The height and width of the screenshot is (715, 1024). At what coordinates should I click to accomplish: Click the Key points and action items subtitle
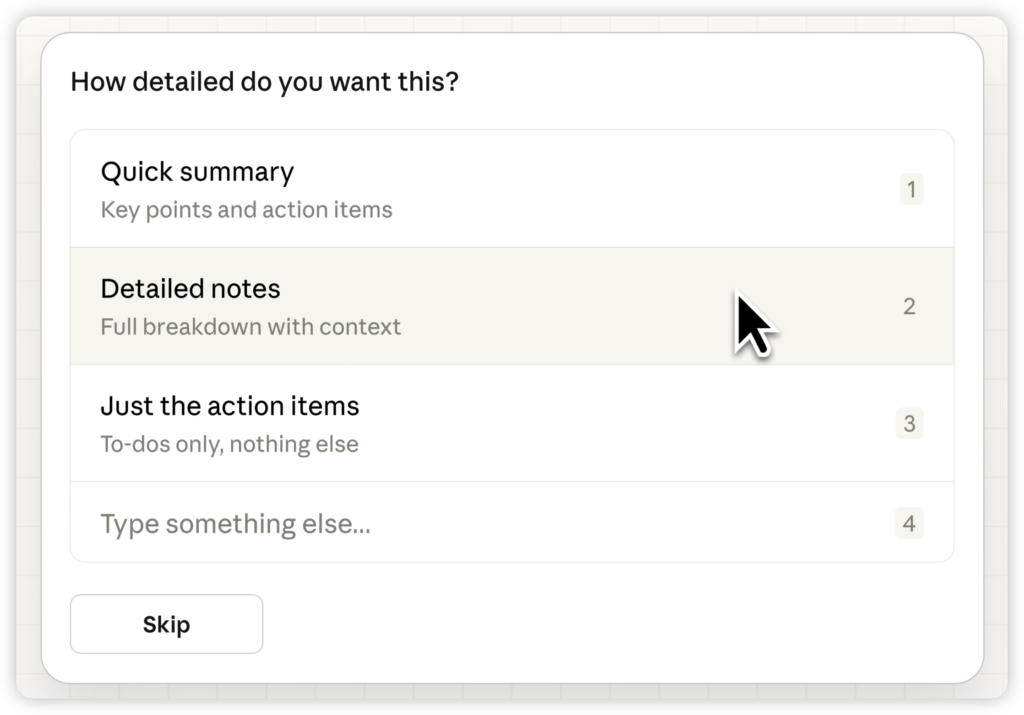point(246,210)
